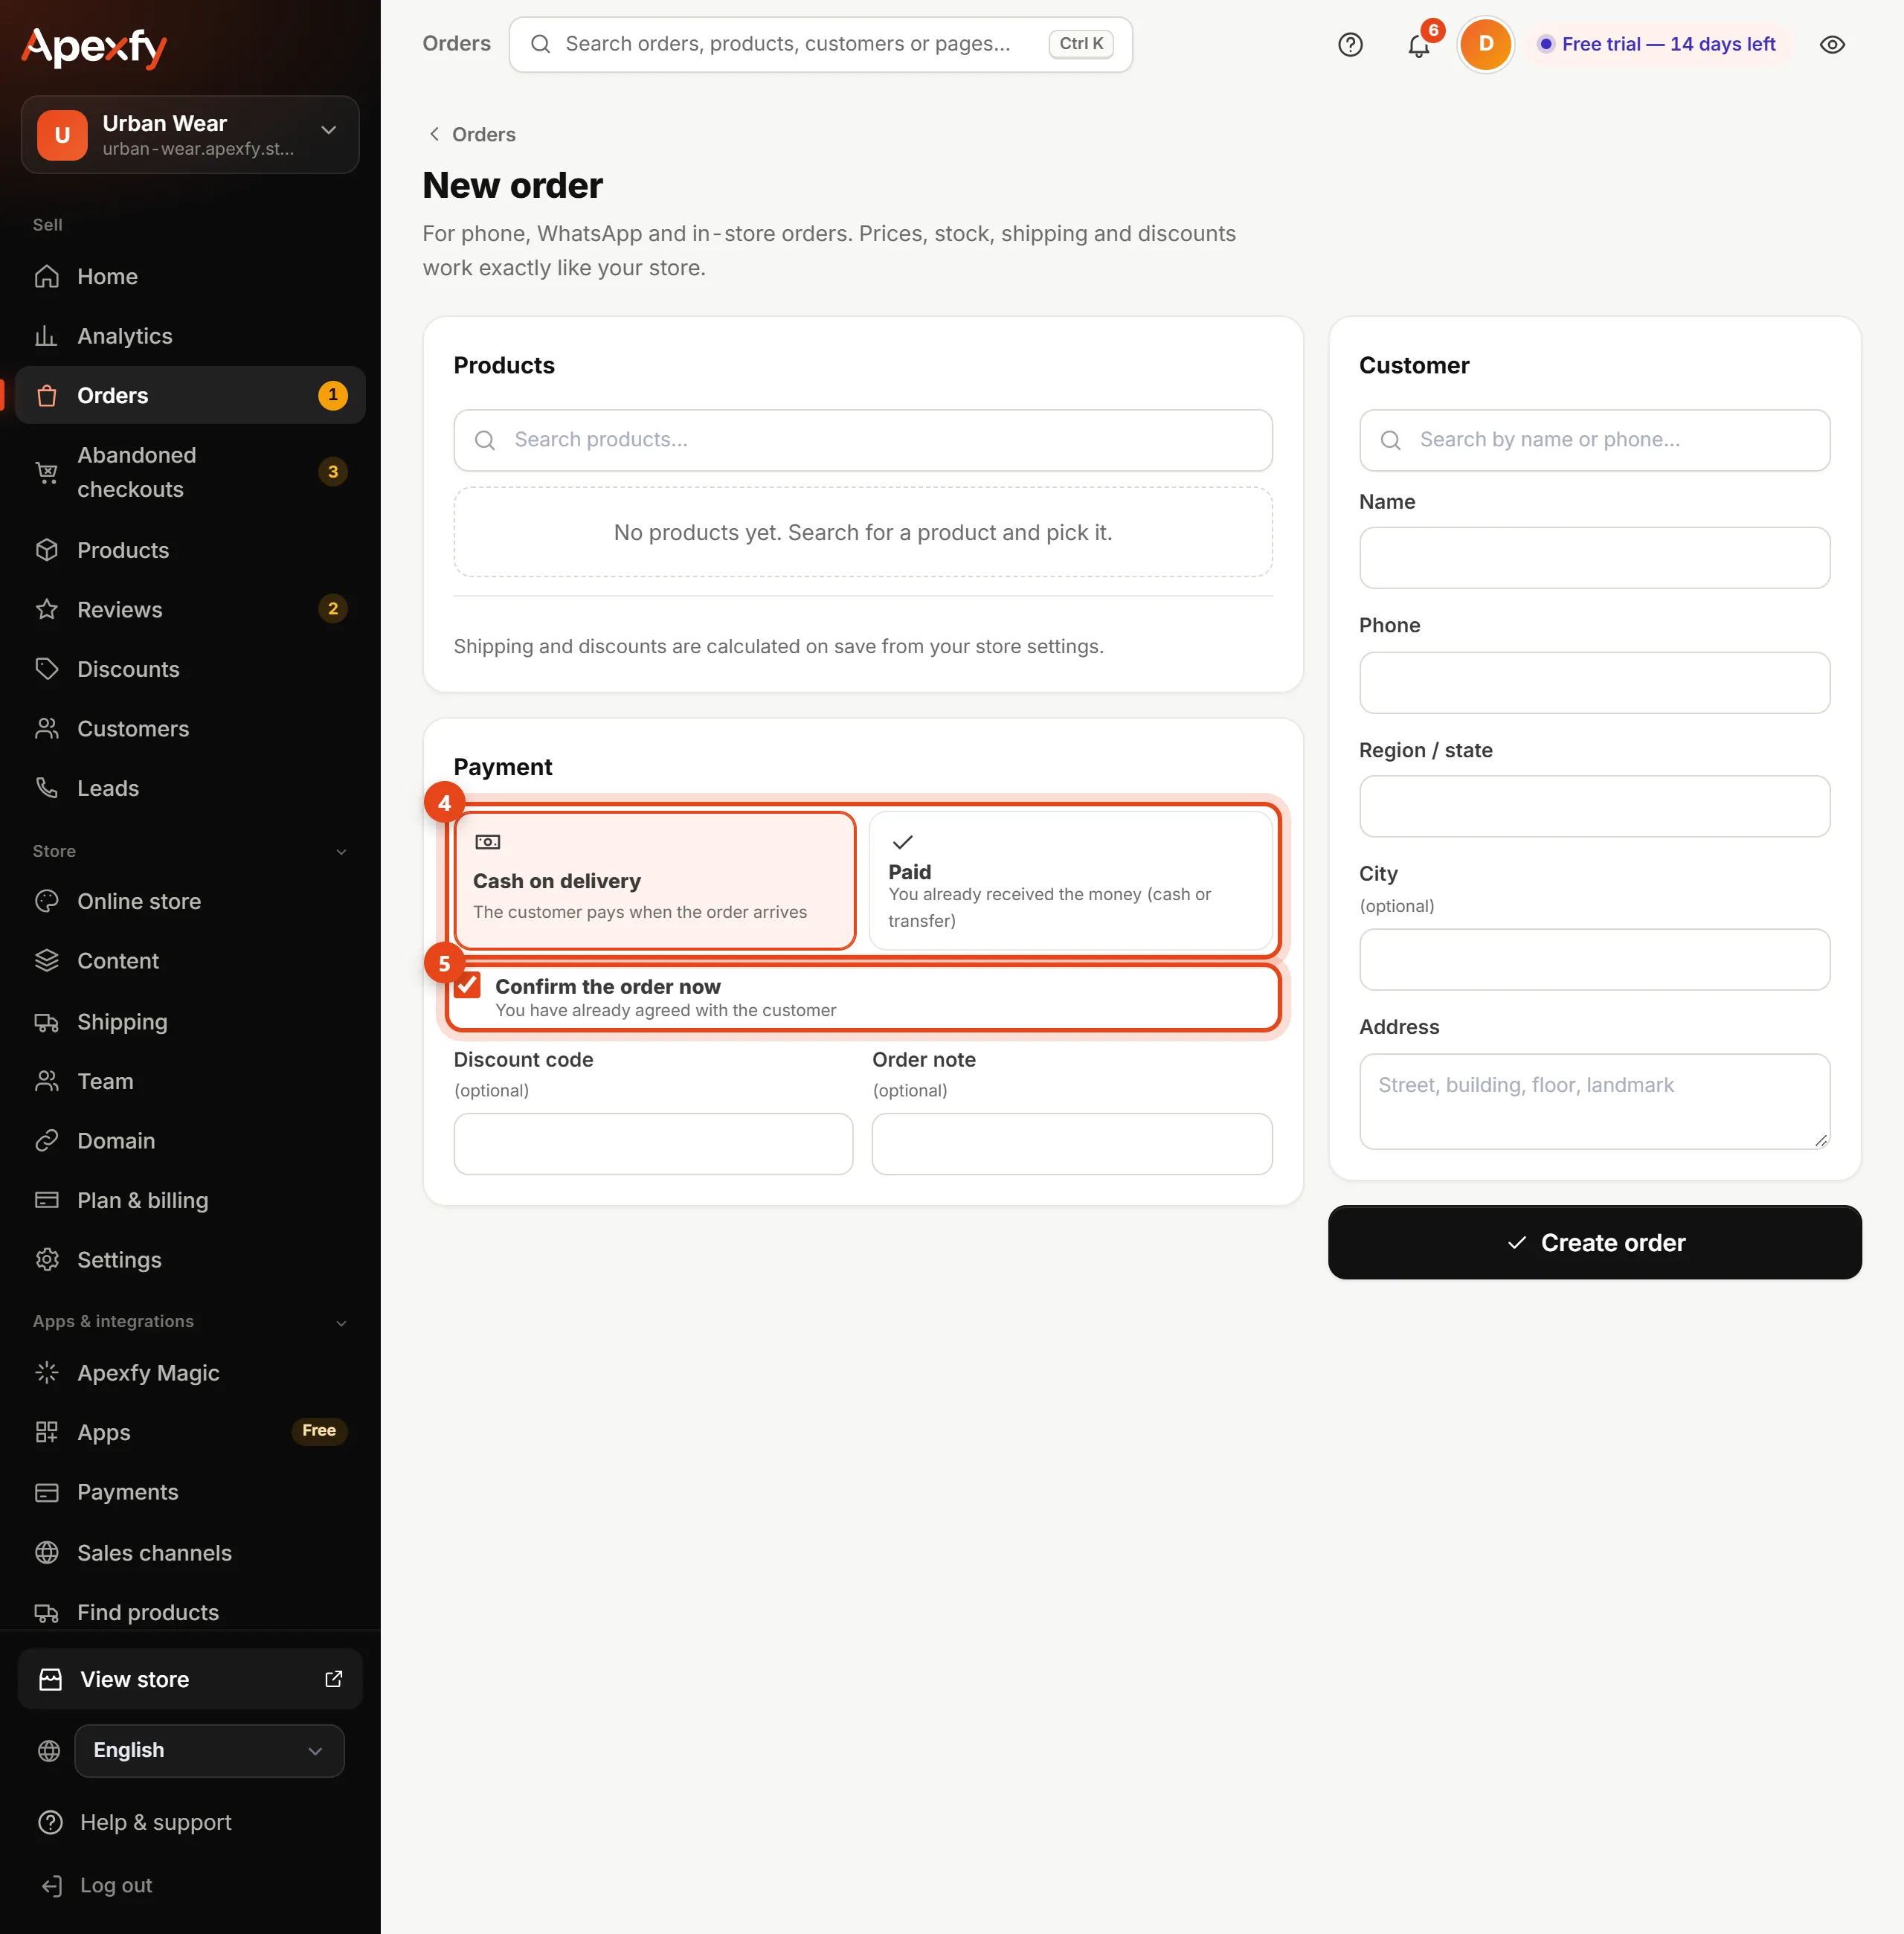The height and width of the screenshot is (1934, 1904).
Task: Open Products in sidebar navigation
Action: coord(190,550)
